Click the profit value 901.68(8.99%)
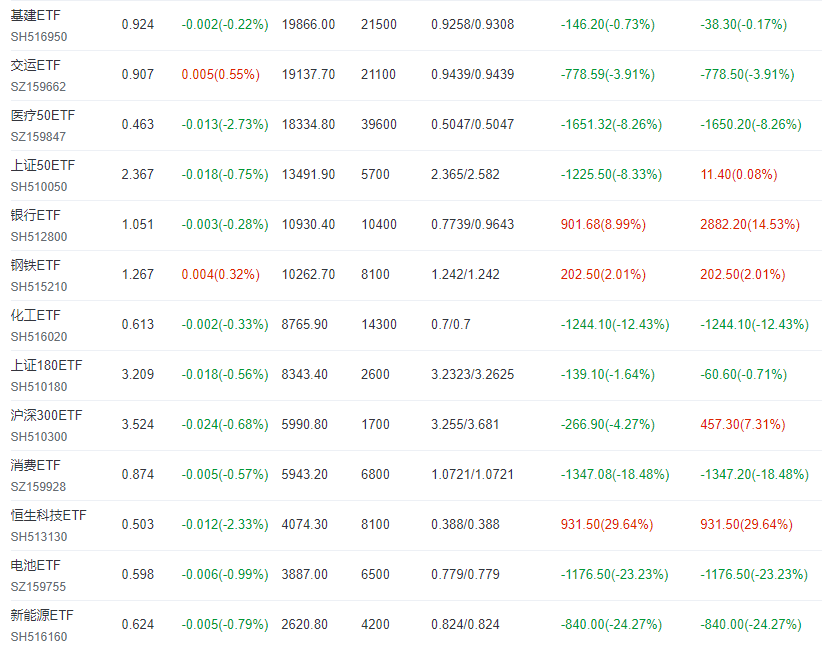The width and height of the screenshot is (822, 650). [603, 224]
